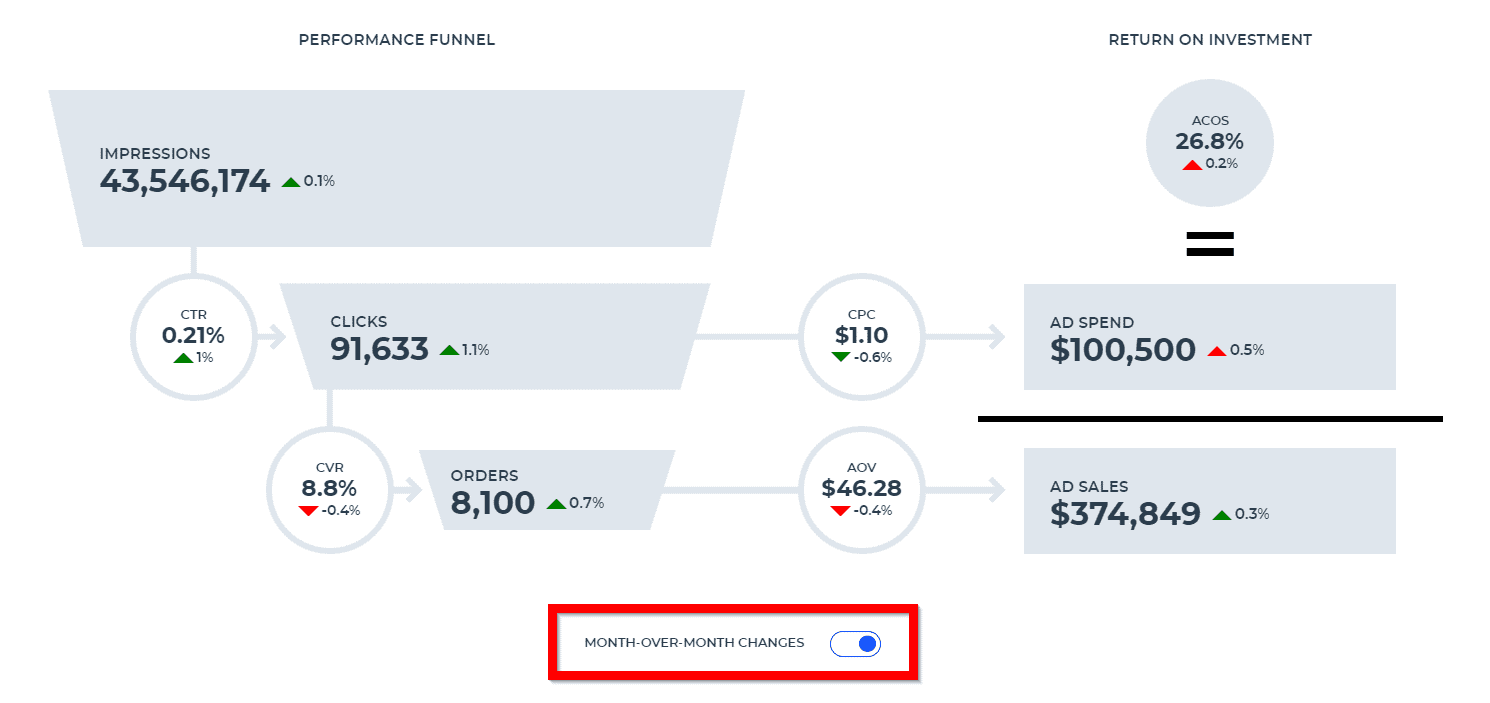Click the red down arrow under AOV
Screen dimensions: 1490x703
pyautogui.click(x=841, y=510)
